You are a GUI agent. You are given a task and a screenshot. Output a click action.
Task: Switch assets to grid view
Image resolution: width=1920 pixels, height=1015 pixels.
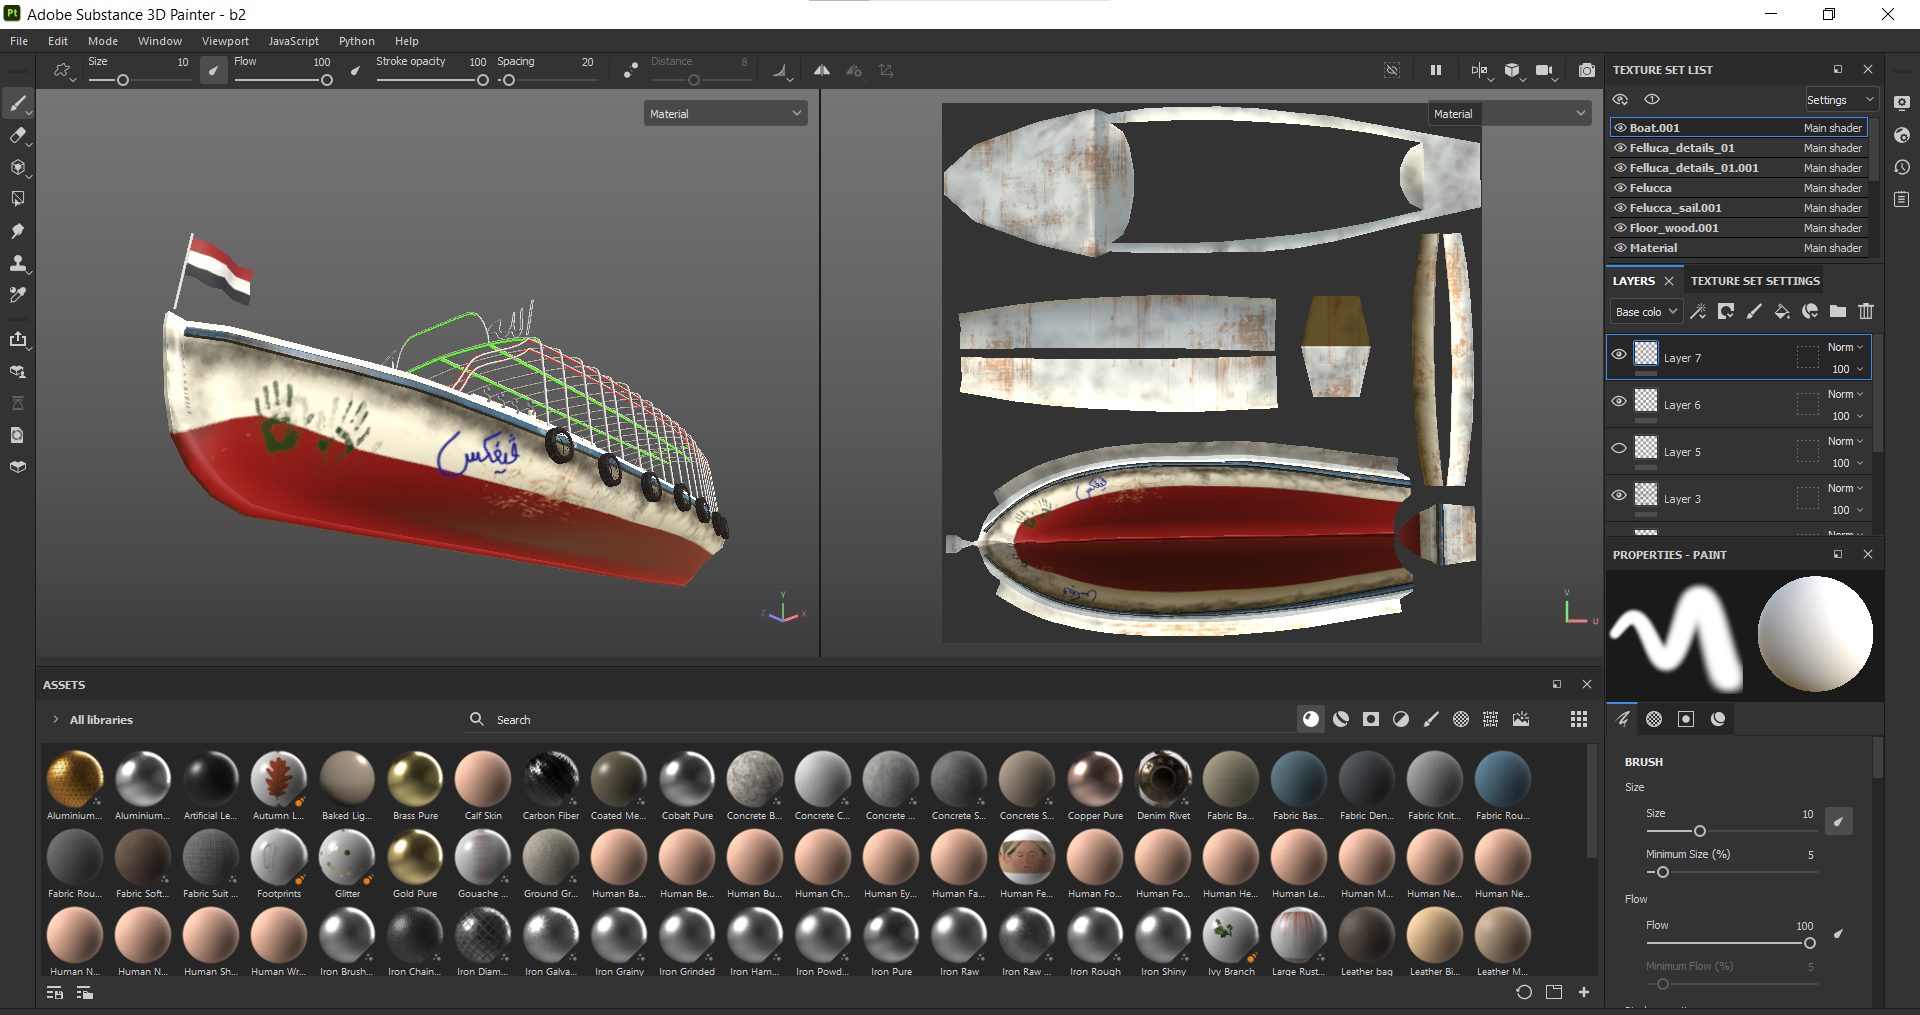click(1579, 719)
